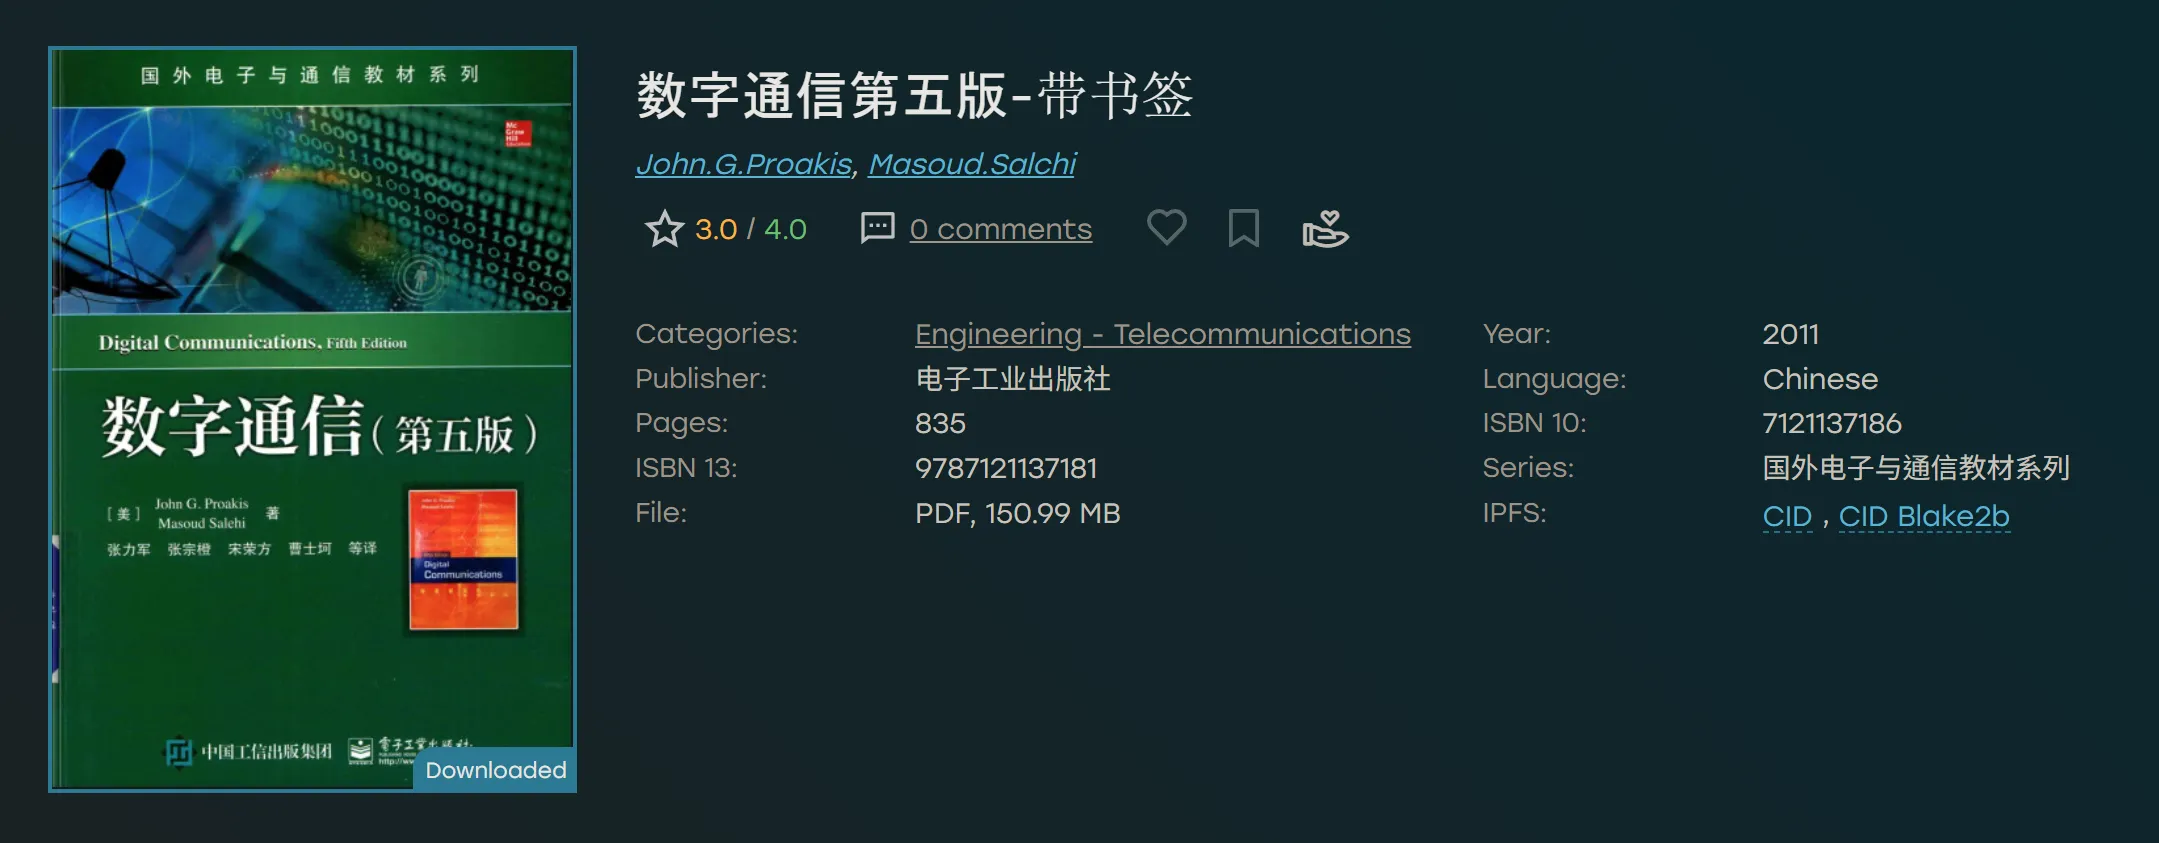
Task: Toggle the Downloaded status badge
Action: click(x=494, y=770)
